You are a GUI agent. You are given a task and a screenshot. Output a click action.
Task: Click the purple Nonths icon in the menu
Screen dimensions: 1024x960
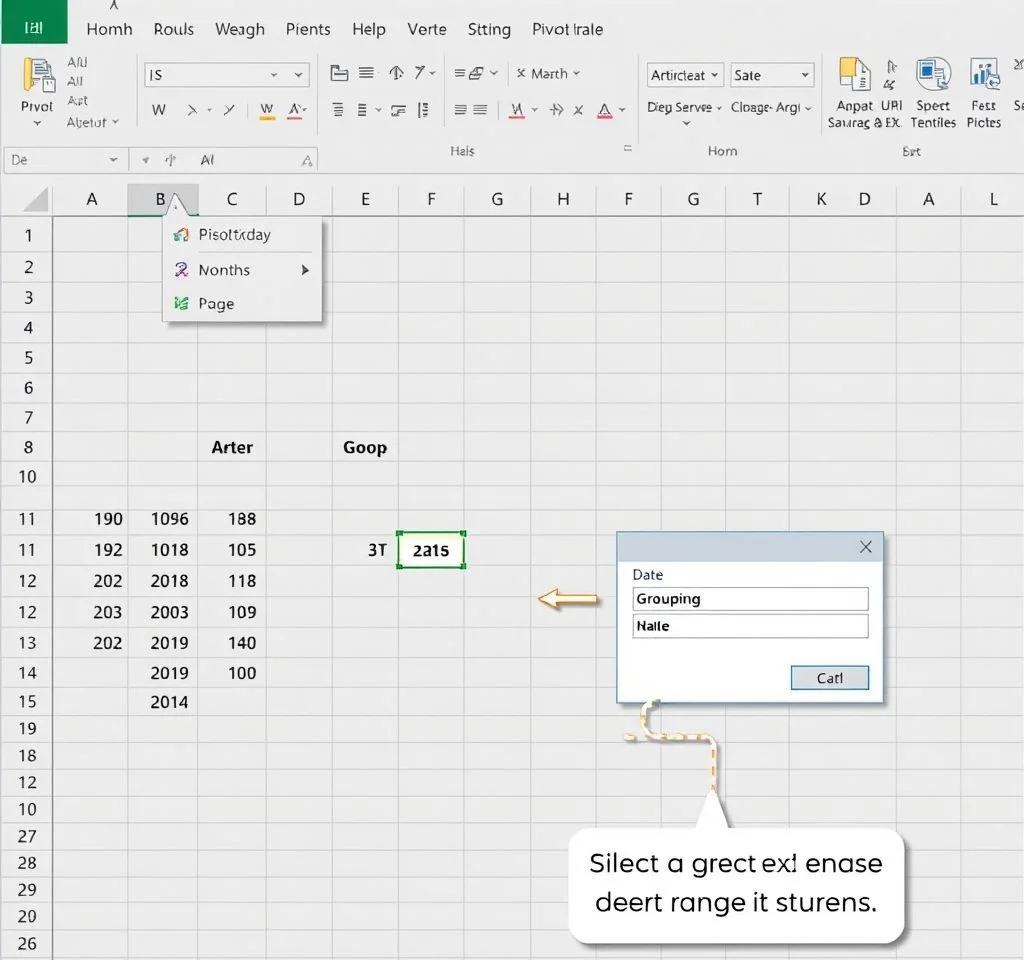coord(181,270)
